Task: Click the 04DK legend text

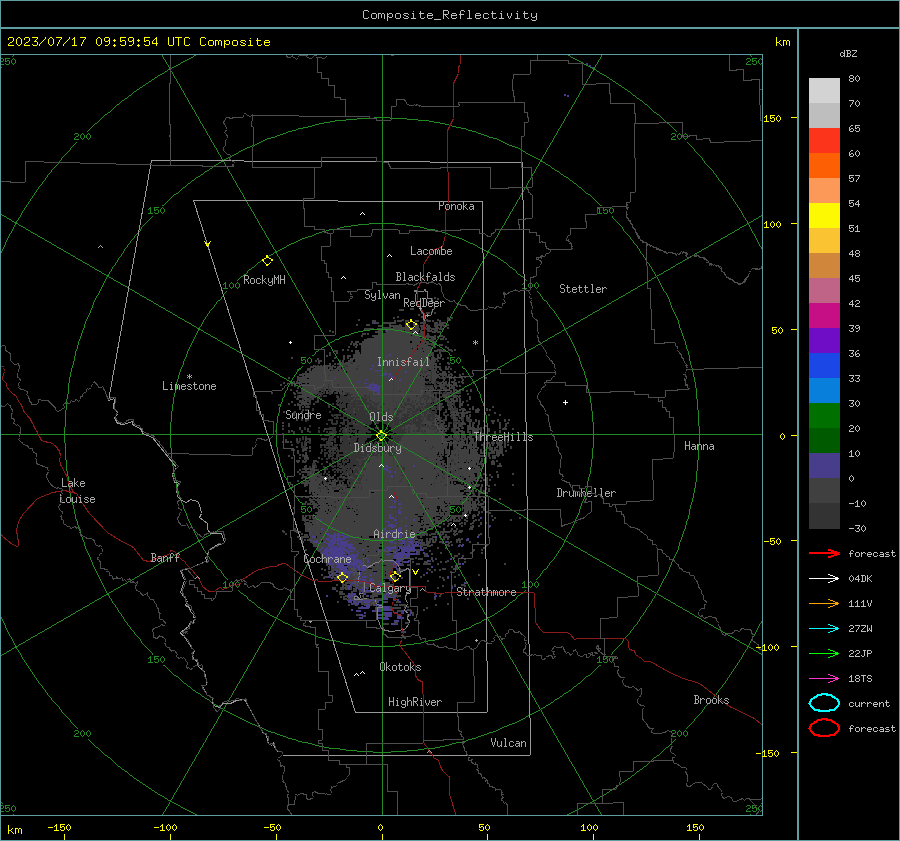Action: pyautogui.click(x=860, y=579)
